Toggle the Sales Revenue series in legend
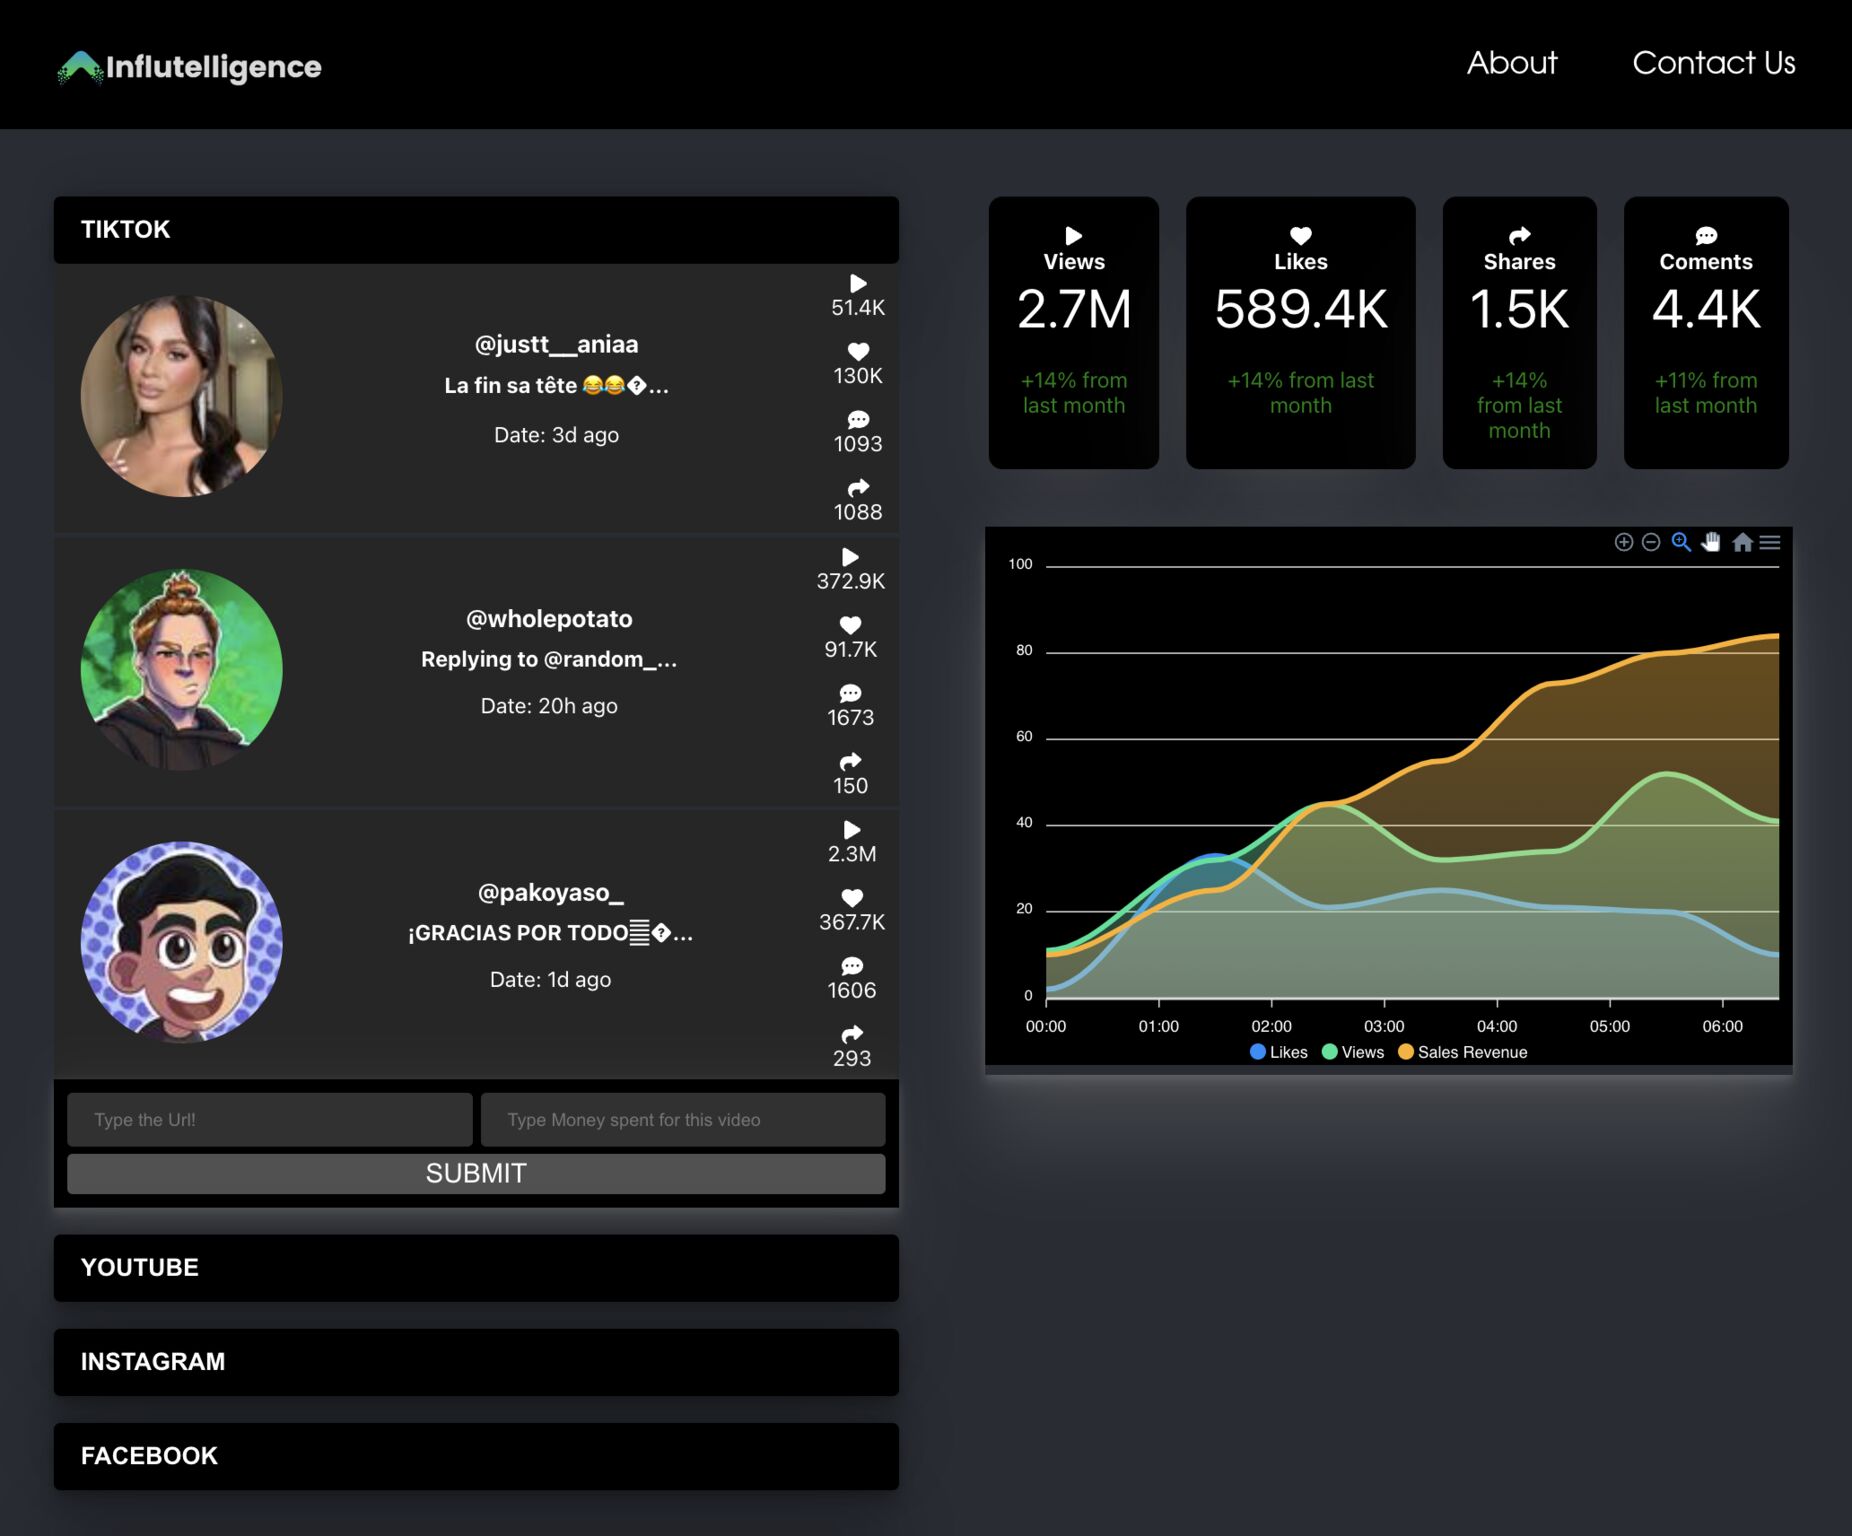This screenshot has width=1852, height=1536. tap(1463, 1052)
